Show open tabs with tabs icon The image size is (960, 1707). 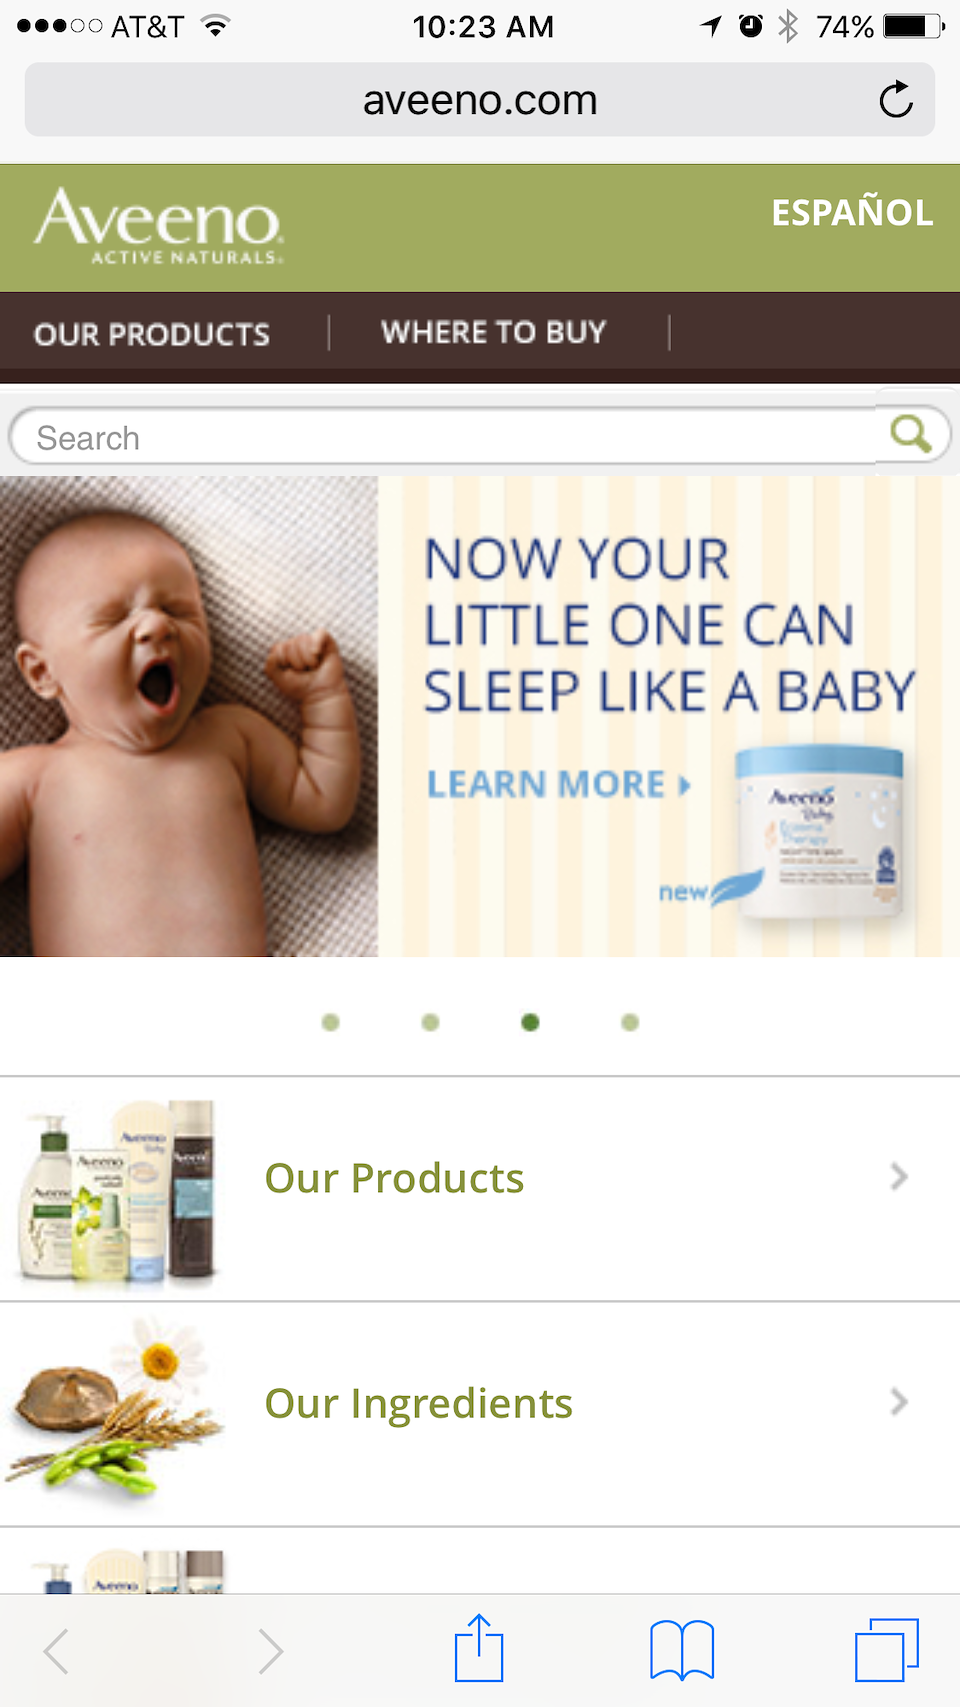pyautogui.click(x=887, y=1650)
